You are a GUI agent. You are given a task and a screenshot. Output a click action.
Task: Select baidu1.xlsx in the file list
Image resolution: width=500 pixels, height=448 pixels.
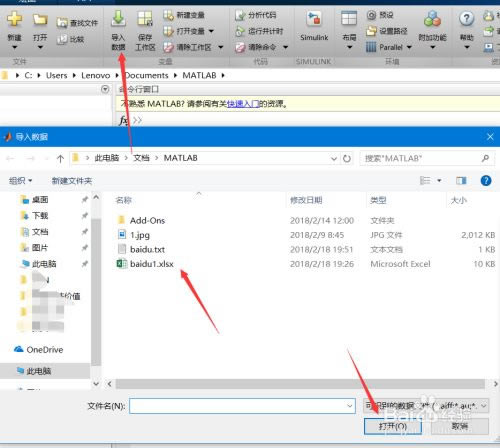tap(152, 264)
